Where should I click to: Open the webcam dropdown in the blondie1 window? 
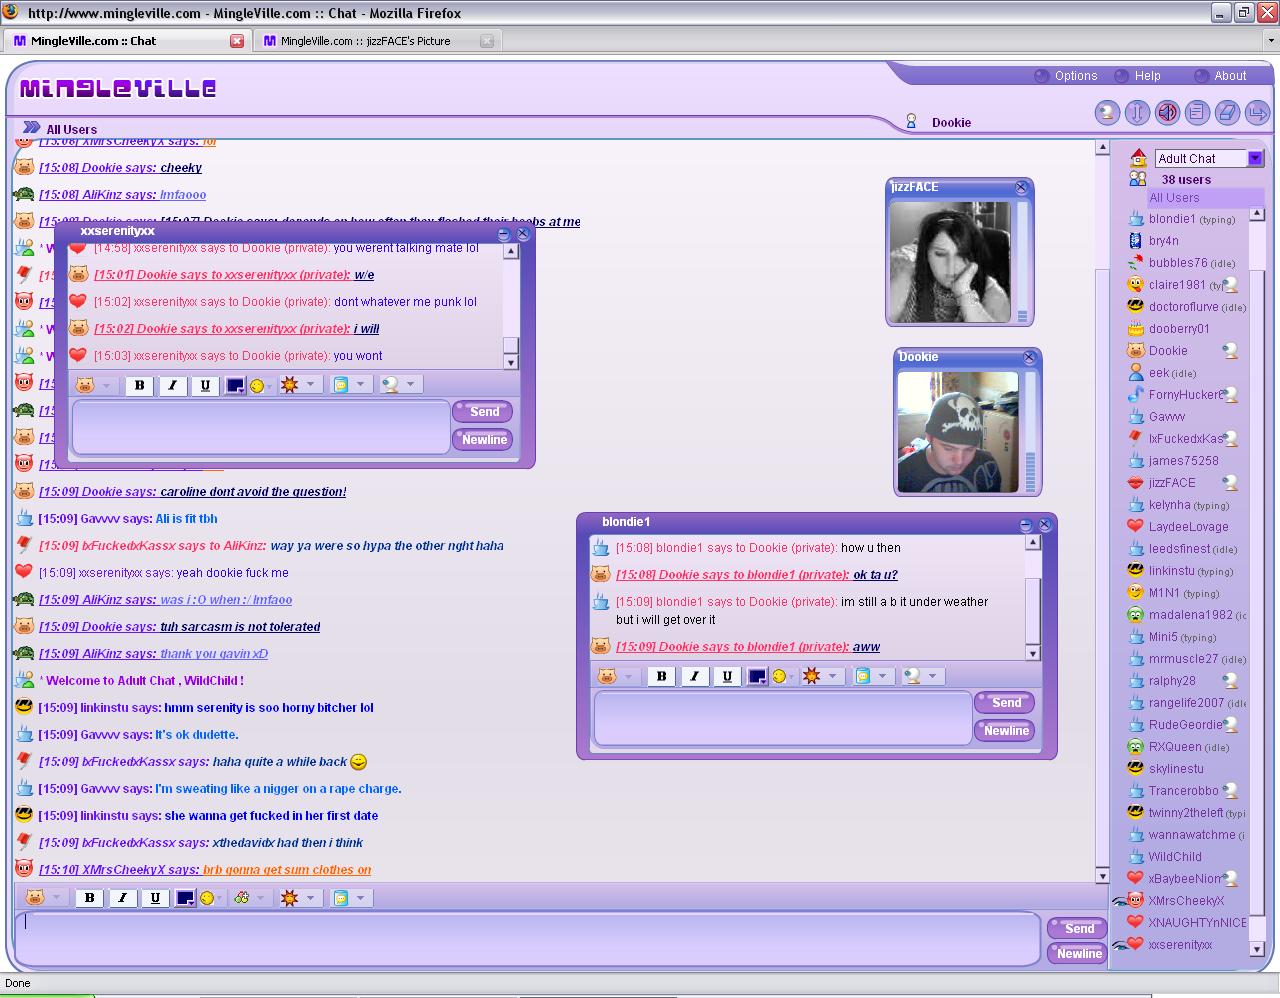[922, 676]
